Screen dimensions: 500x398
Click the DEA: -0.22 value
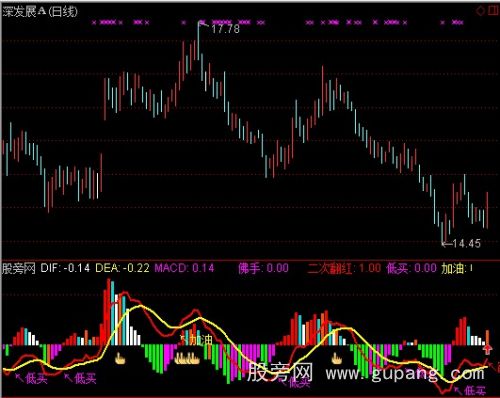click(x=122, y=268)
